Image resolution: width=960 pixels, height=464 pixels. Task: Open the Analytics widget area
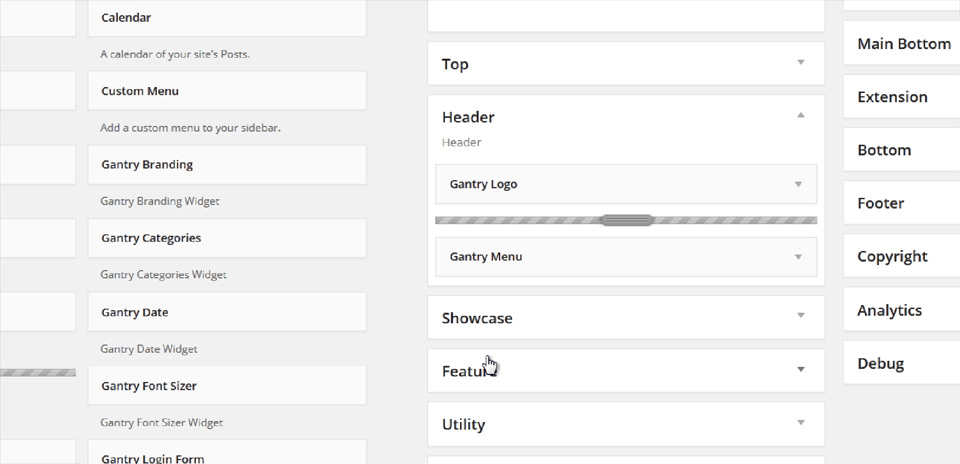[902, 310]
